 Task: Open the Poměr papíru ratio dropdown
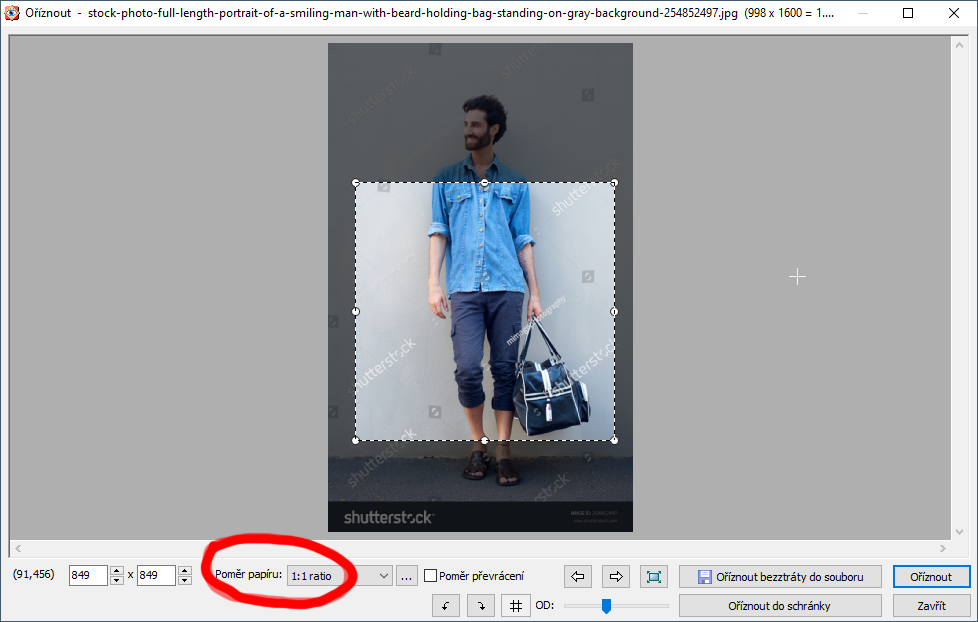click(x=339, y=576)
